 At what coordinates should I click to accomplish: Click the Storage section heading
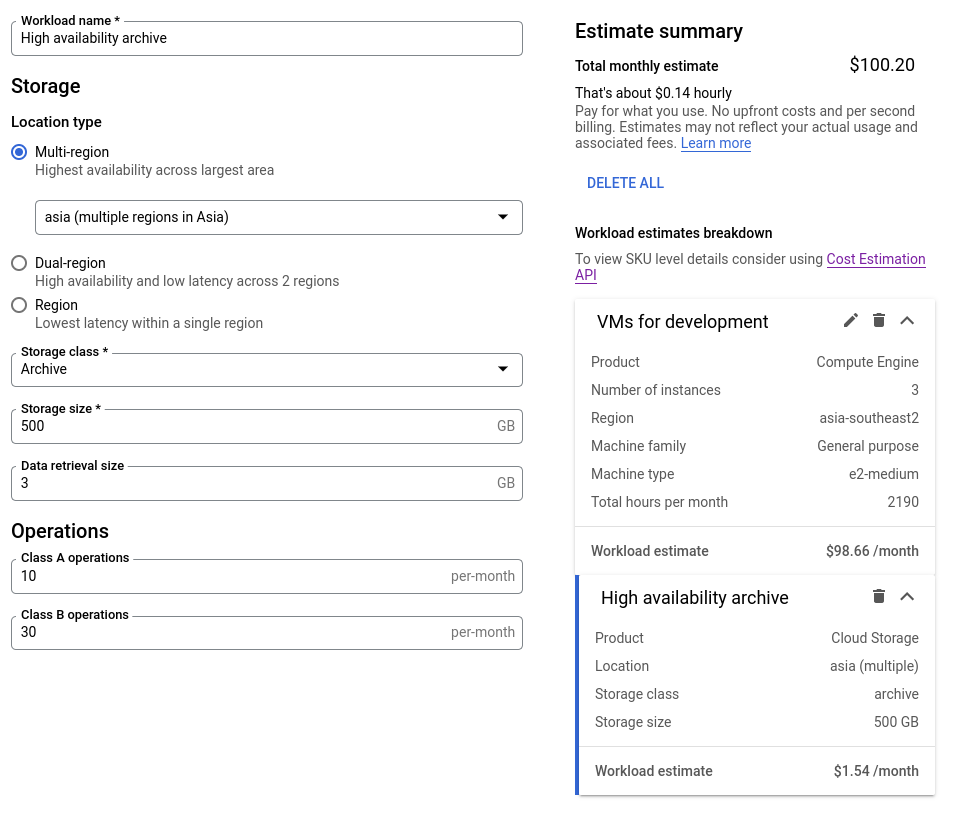[x=45, y=86]
